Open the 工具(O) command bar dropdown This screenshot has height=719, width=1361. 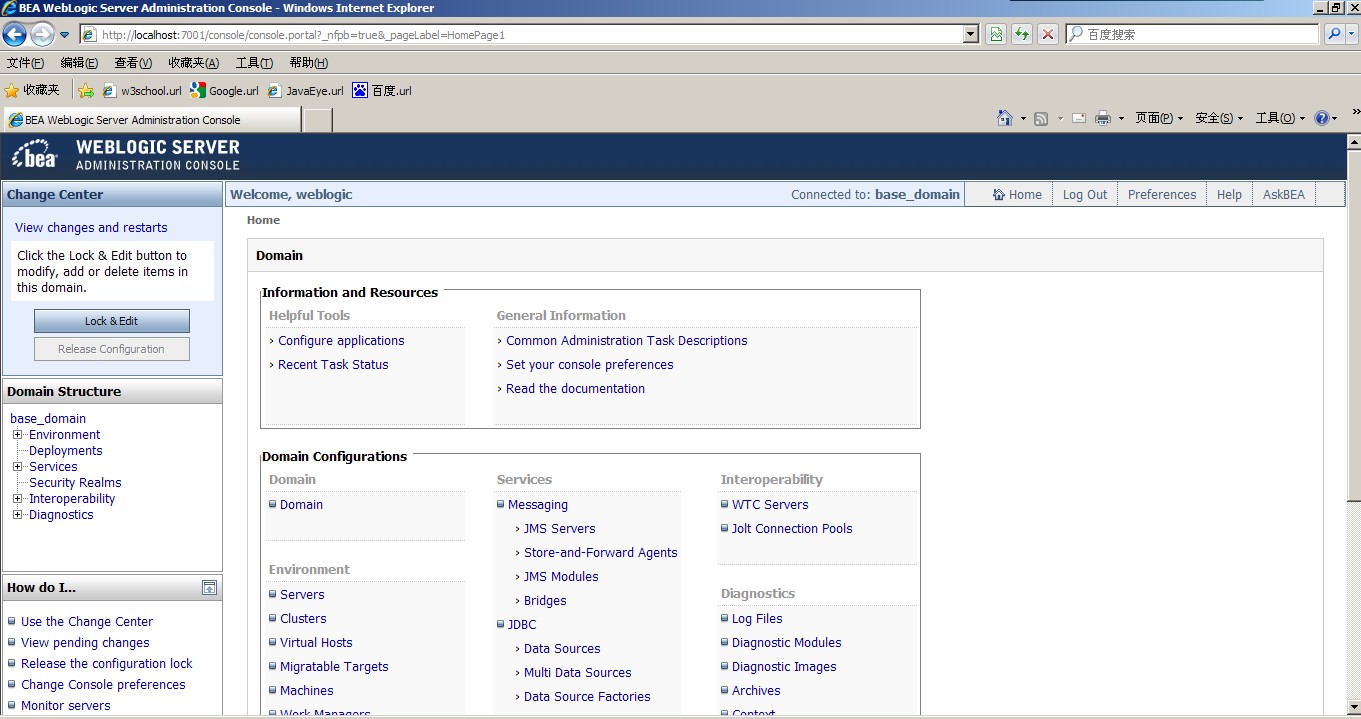click(1281, 118)
